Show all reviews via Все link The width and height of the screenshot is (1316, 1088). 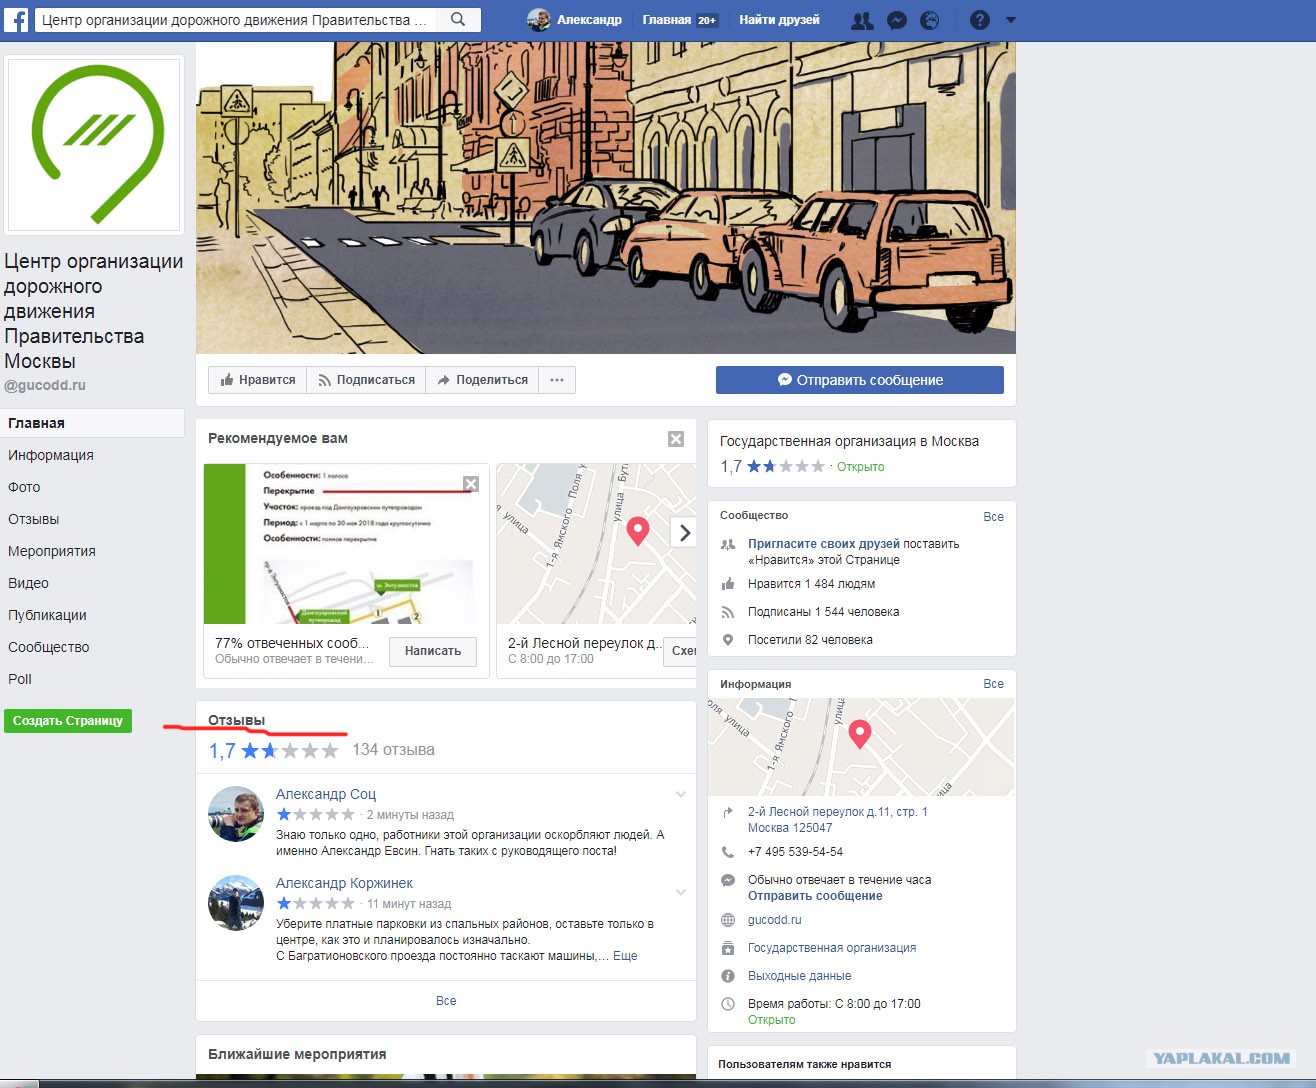click(446, 1001)
